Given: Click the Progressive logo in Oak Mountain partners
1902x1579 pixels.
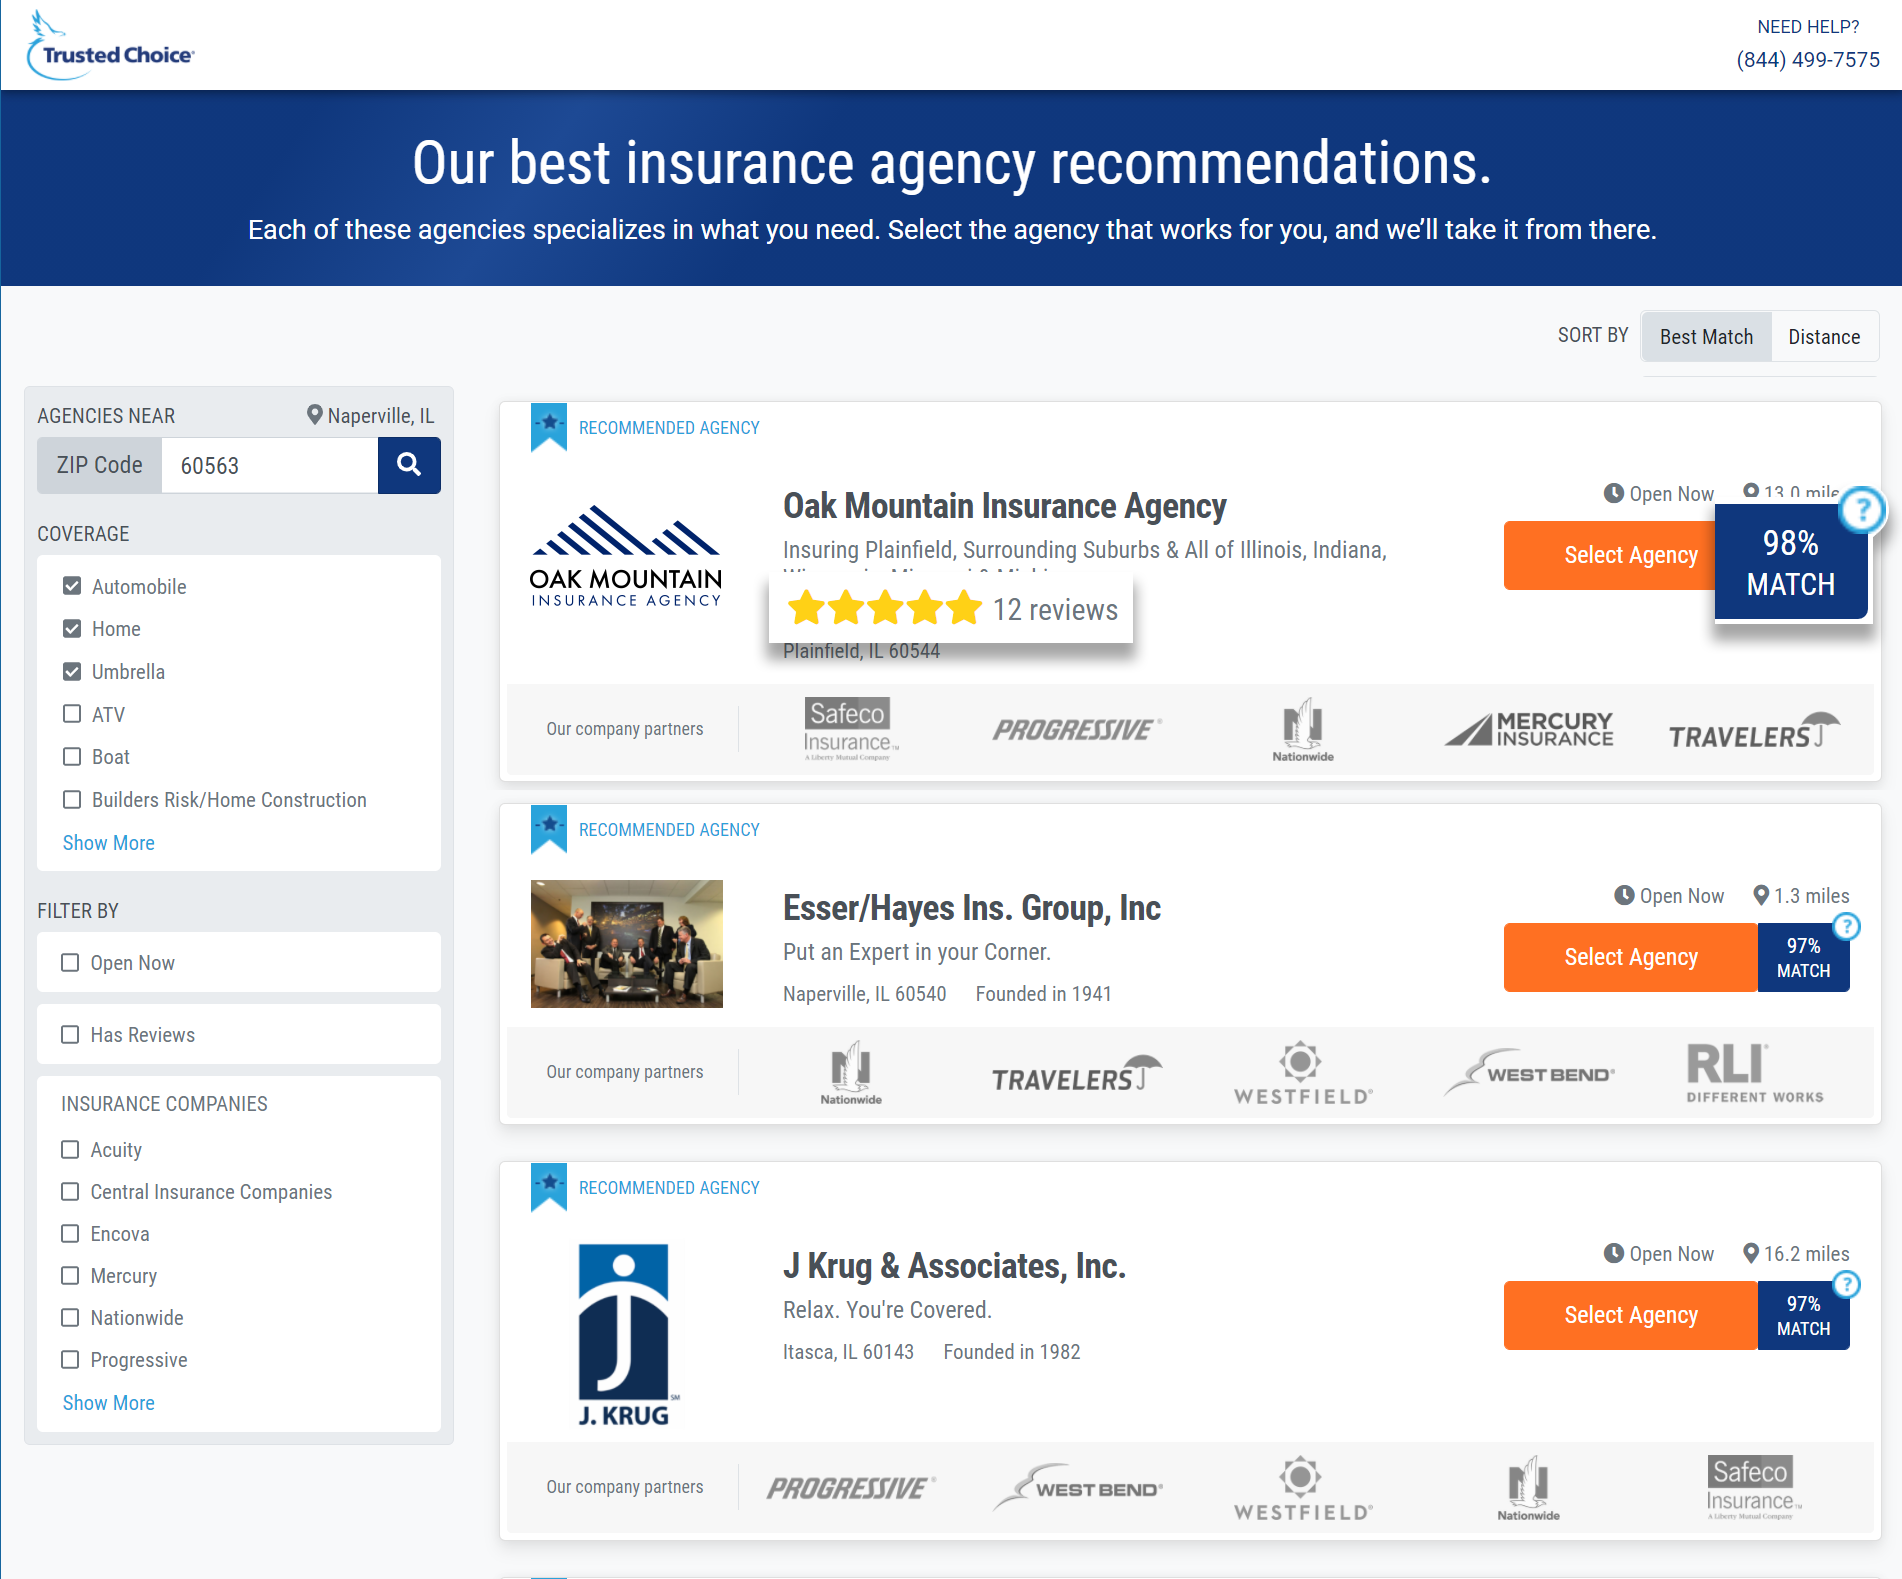Looking at the screenshot, I should (1077, 730).
